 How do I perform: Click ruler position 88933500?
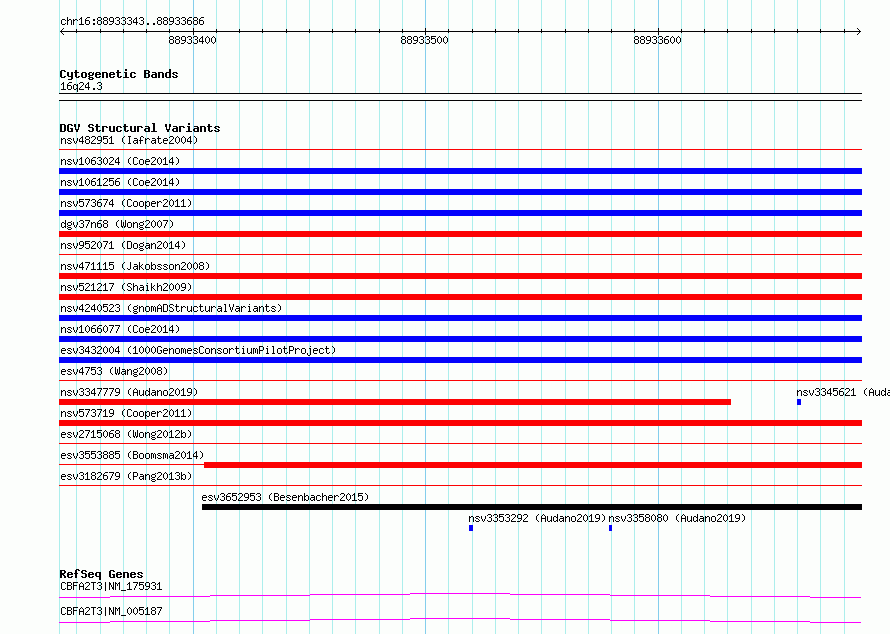pos(425,40)
